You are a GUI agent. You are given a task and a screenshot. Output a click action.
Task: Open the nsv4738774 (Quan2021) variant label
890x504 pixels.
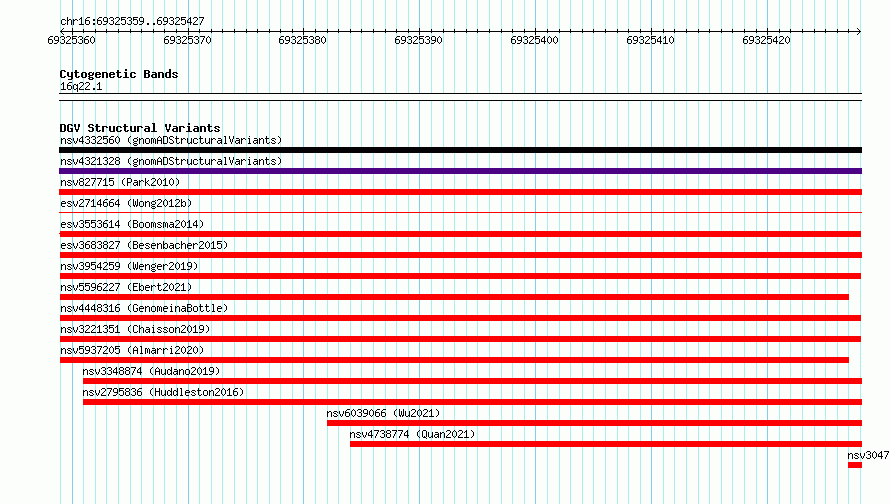(412, 434)
